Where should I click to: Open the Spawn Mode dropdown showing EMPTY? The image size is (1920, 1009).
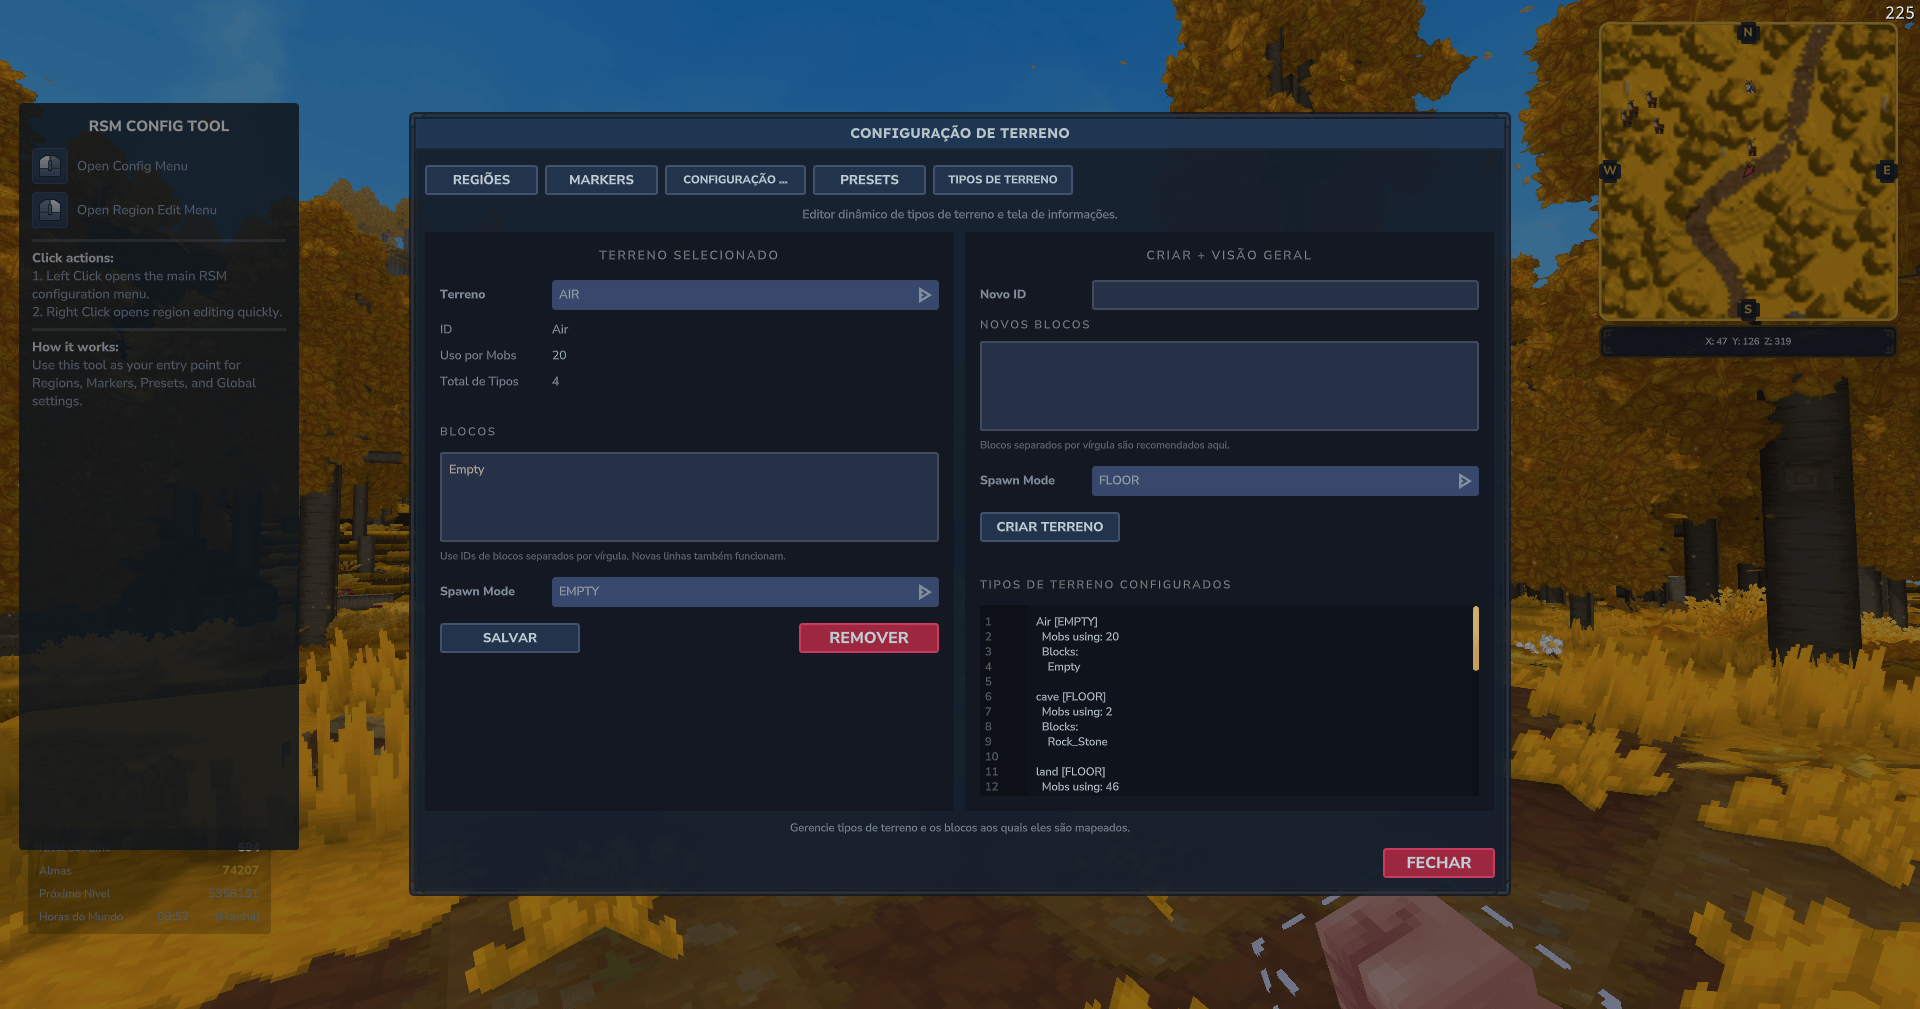745,592
